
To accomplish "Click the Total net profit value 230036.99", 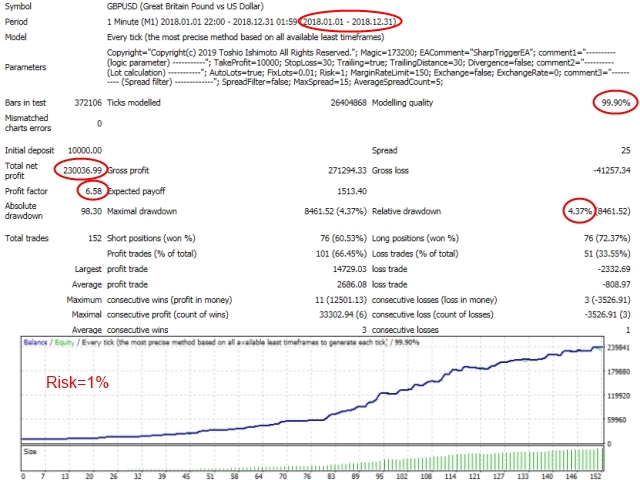I will click(x=82, y=171).
